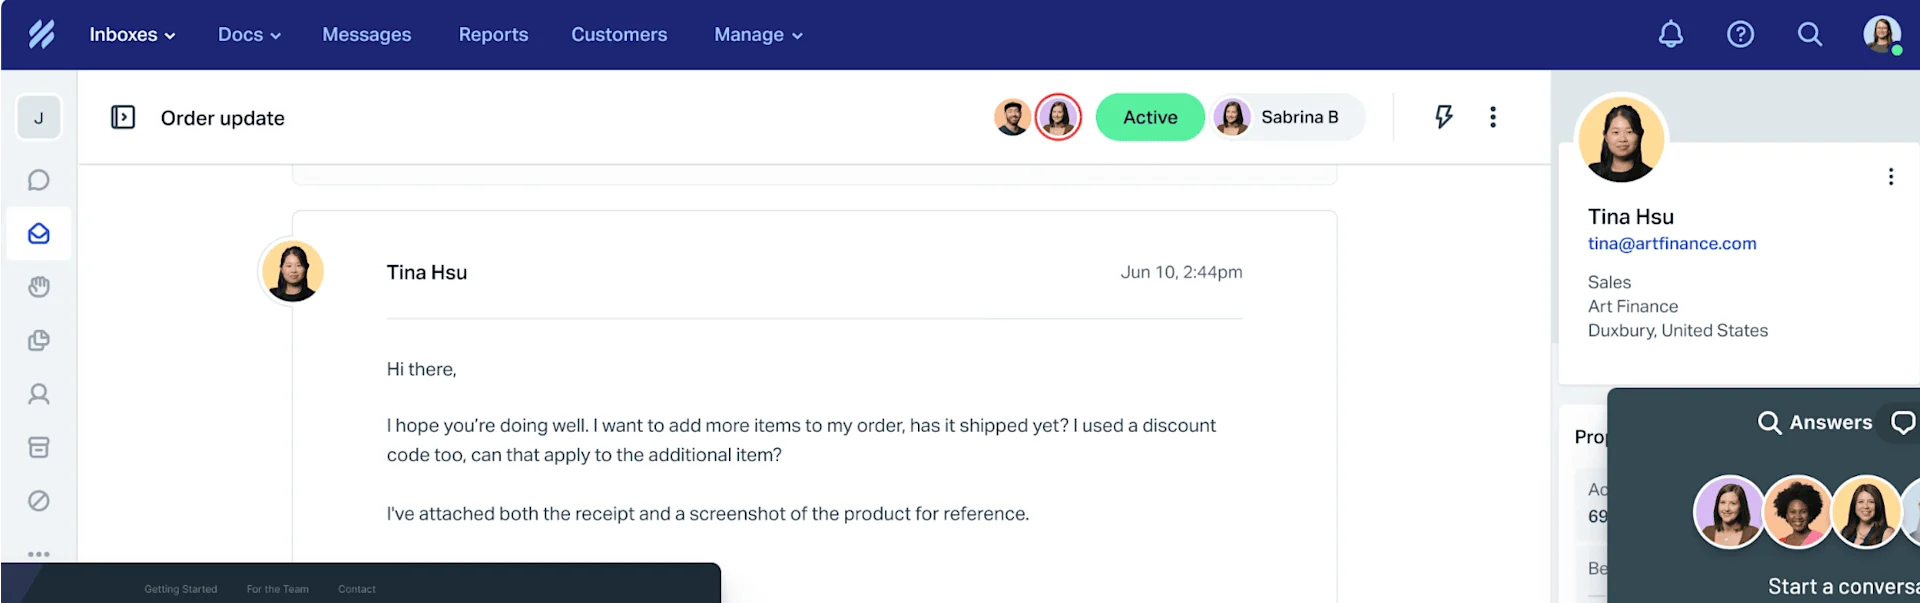
Task: Click the Getting Started footer link
Action: click(x=181, y=589)
